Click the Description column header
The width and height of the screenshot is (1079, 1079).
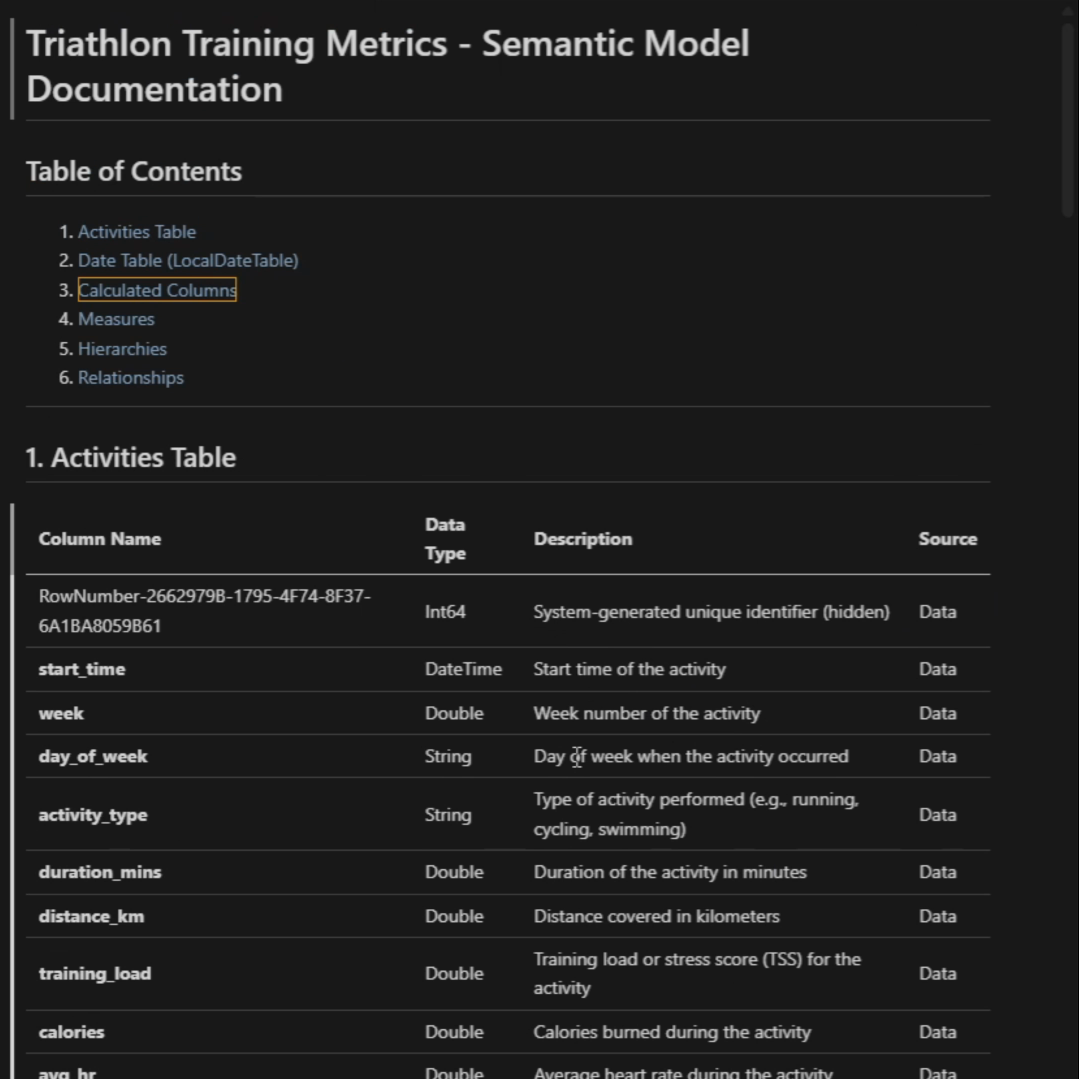pyautogui.click(x=583, y=539)
